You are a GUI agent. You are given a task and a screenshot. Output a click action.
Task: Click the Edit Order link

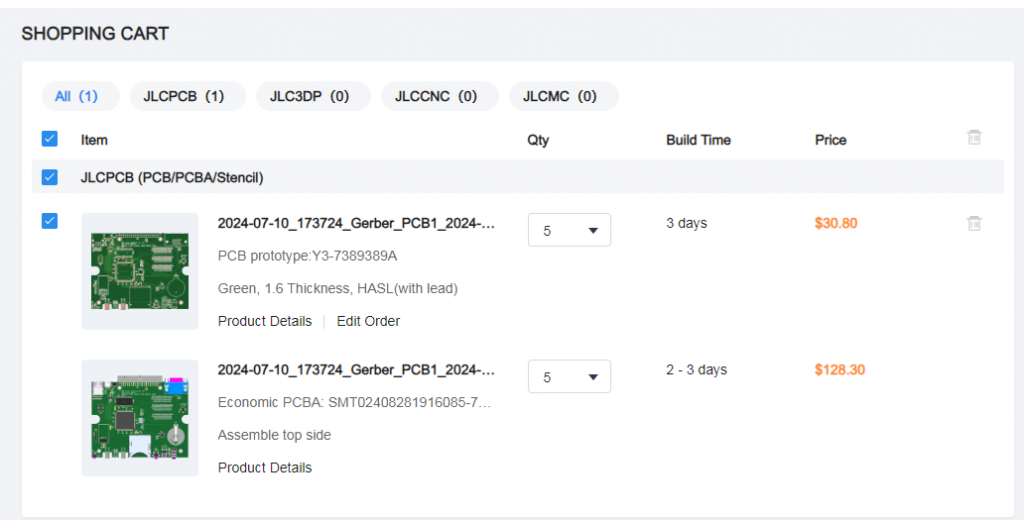click(x=368, y=321)
